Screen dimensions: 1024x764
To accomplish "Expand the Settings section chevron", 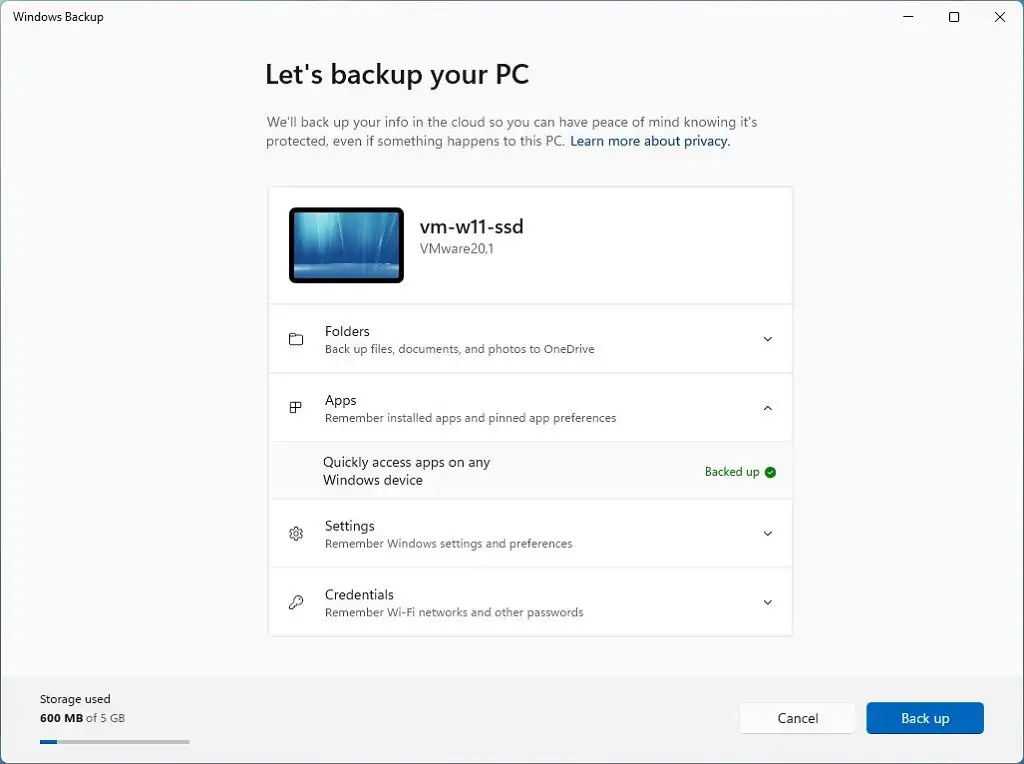I will pyautogui.click(x=767, y=533).
